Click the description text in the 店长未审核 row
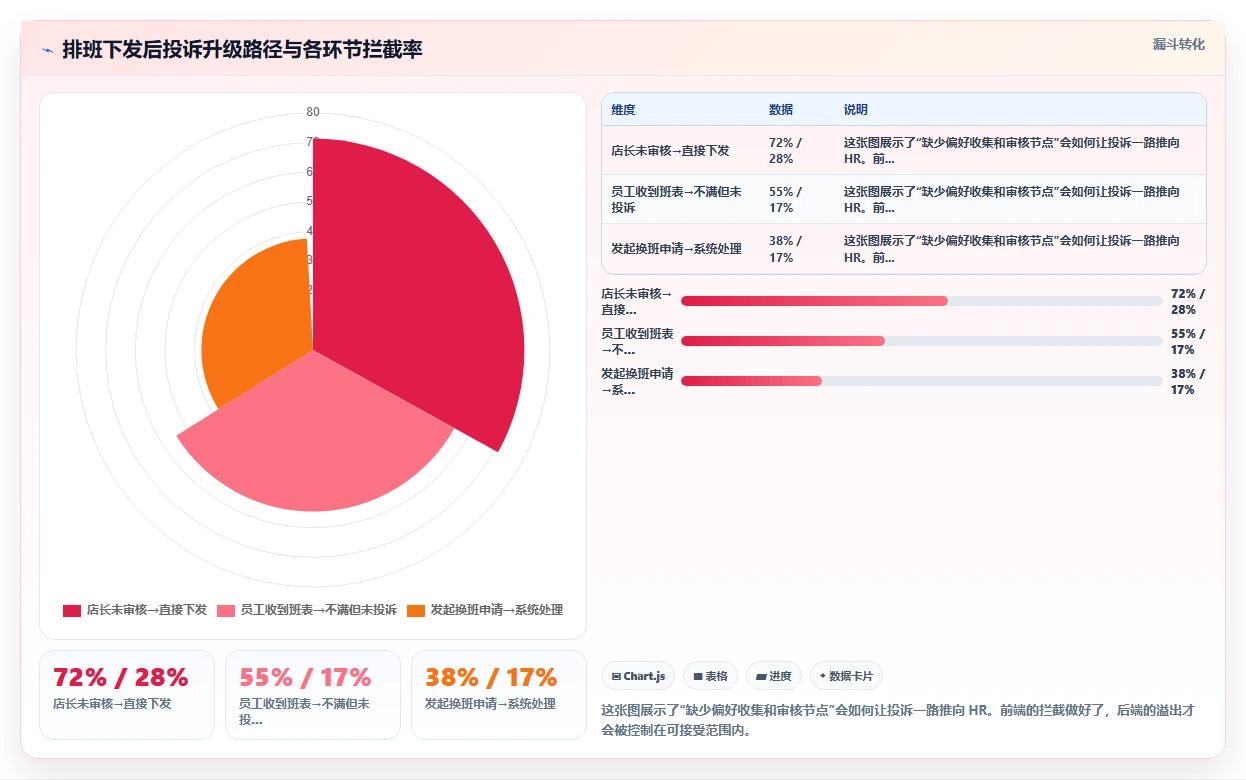The height and width of the screenshot is (780, 1246). tap(1012, 151)
